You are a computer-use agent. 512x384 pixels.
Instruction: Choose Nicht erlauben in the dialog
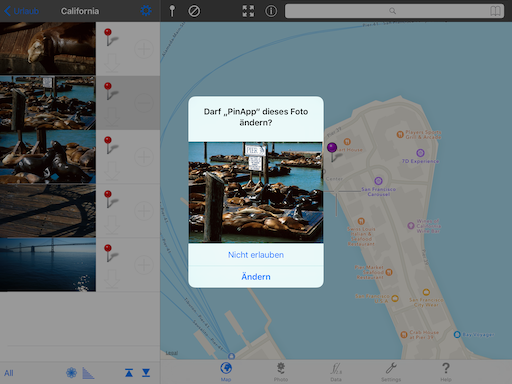click(256, 255)
